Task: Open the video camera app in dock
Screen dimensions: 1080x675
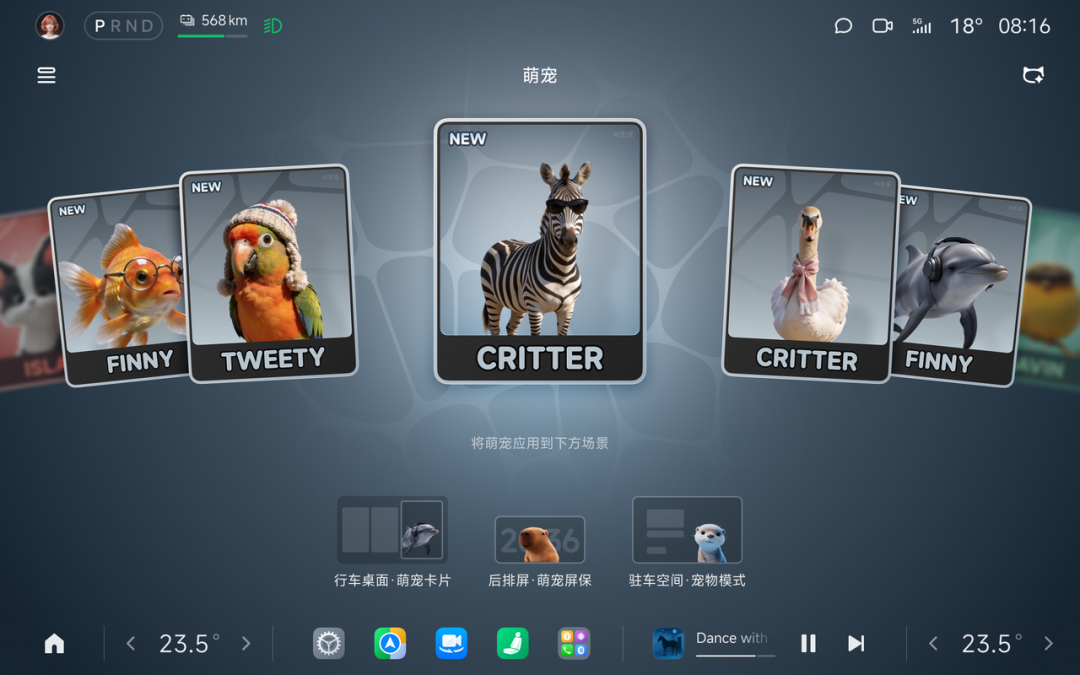Action: point(451,643)
